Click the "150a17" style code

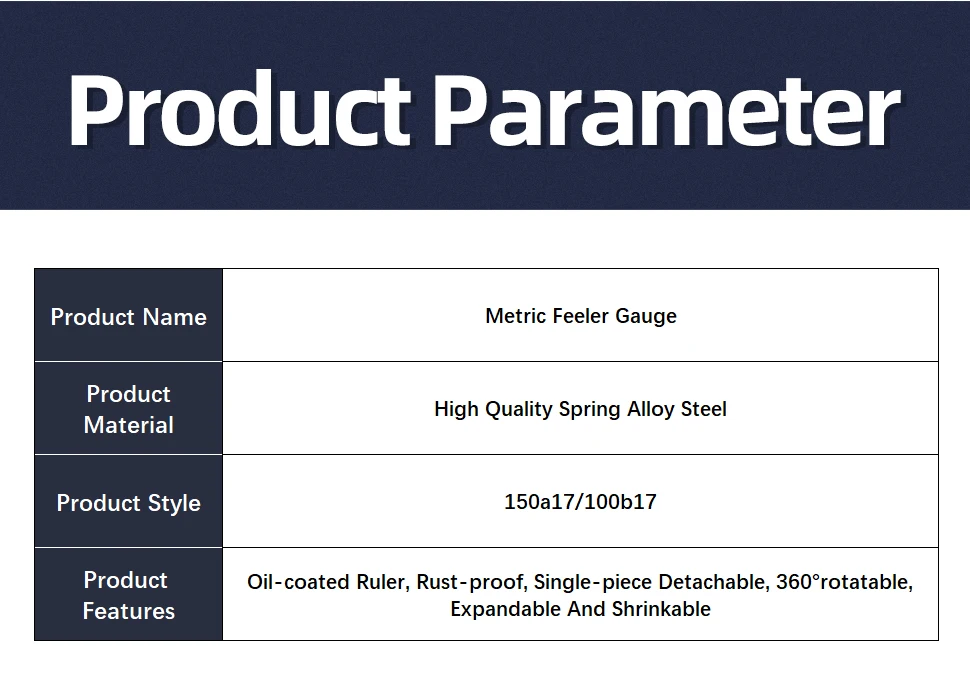tap(539, 502)
